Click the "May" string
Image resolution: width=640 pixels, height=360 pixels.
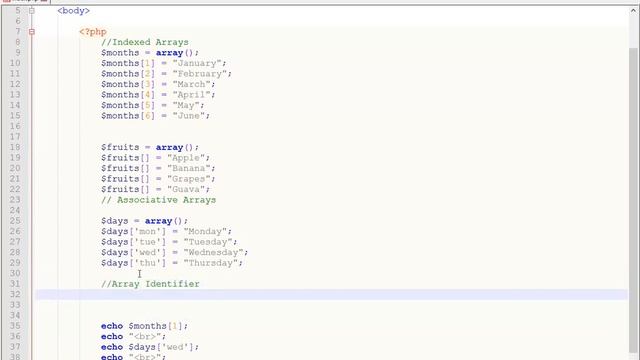186,105
